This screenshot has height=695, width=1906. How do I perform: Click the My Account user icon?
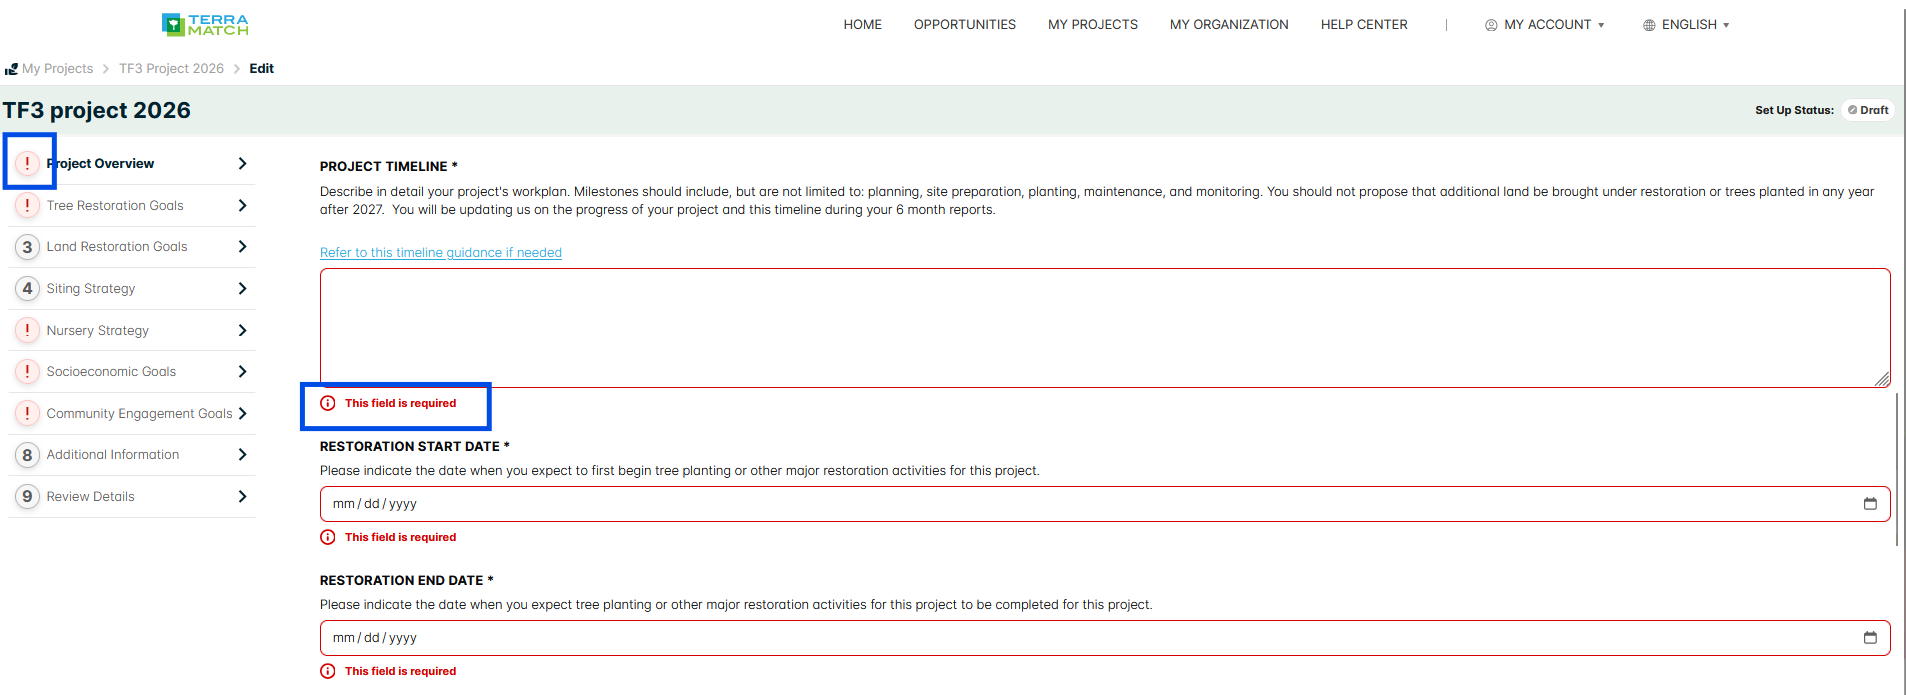pos(1491,25)
